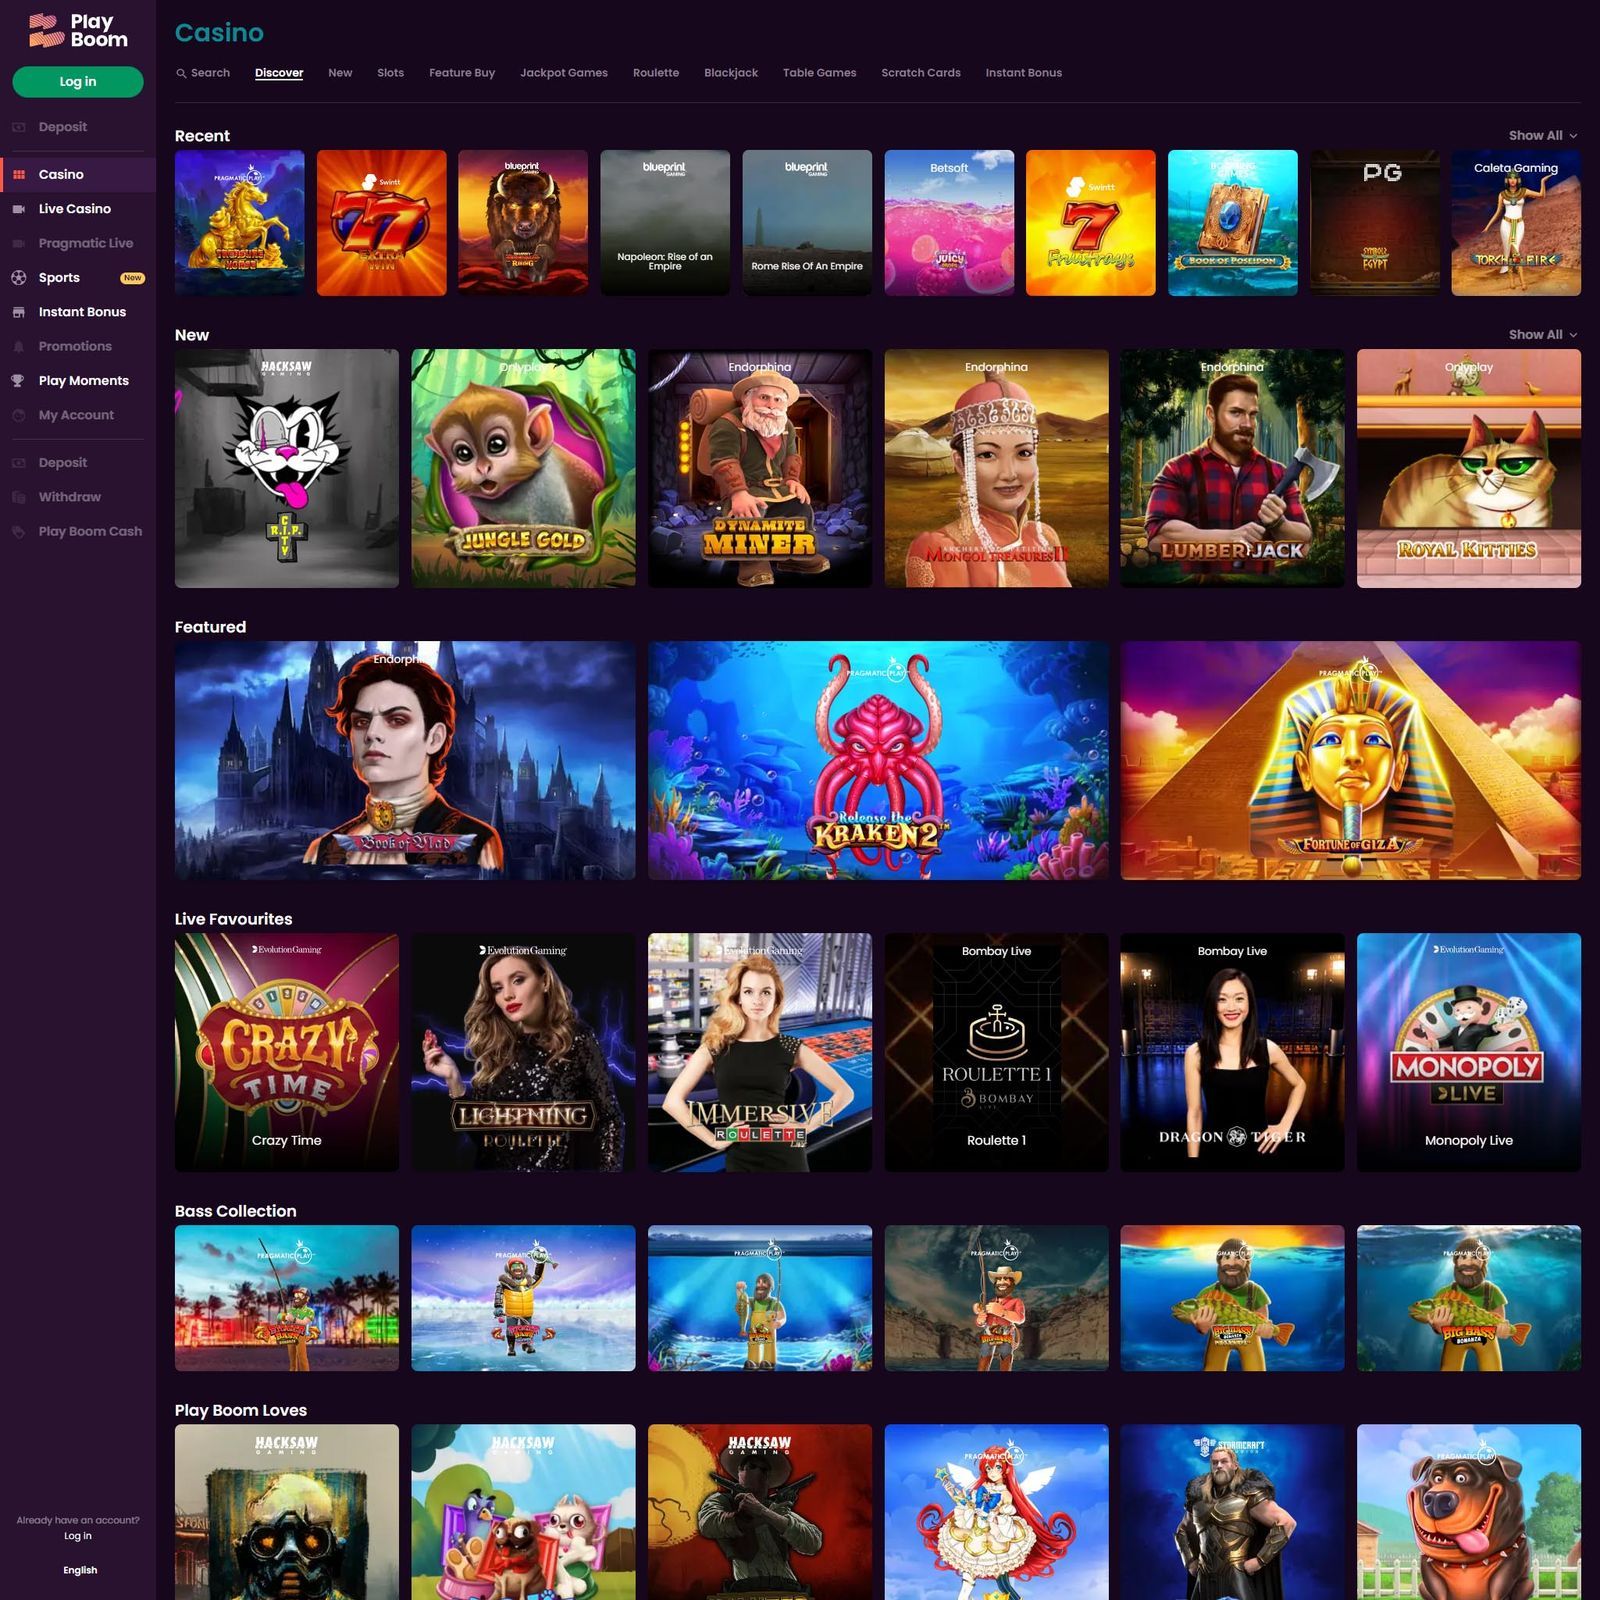
Task: Open the Jungle Gold game
Action: [x=523, y=468]
